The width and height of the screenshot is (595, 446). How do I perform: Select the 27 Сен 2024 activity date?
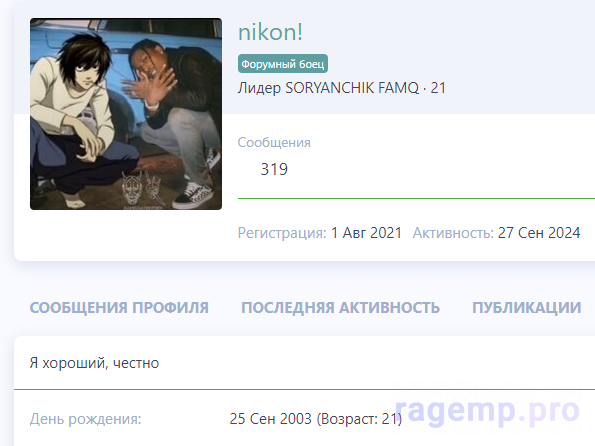point(539,233)
